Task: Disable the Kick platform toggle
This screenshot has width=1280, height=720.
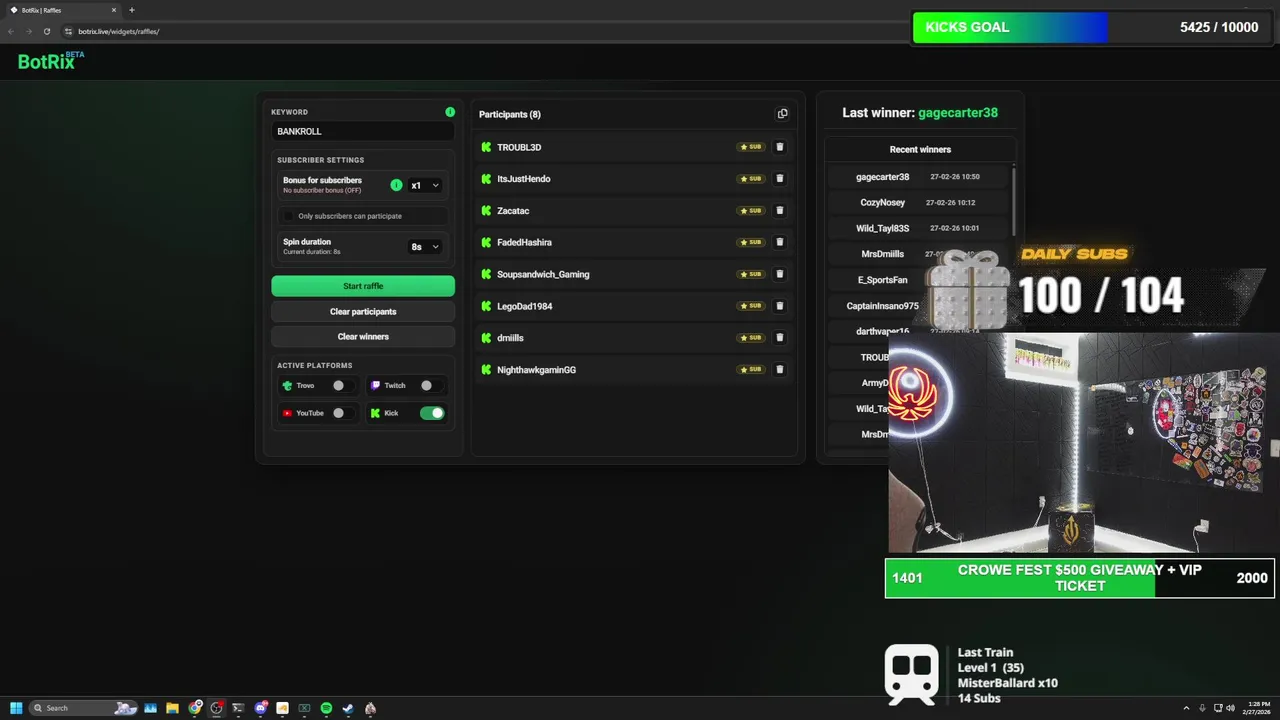Action: pyautogui.click(x=432, y=413)
